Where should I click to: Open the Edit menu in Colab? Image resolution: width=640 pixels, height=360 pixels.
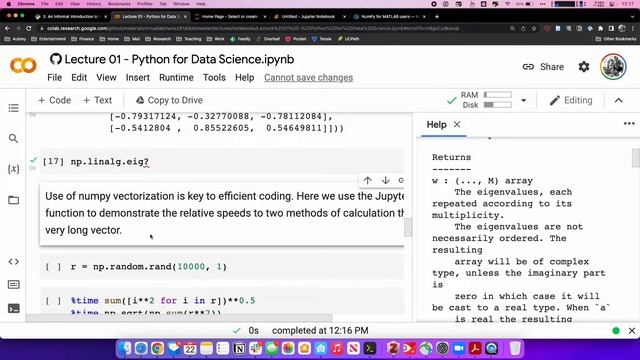point(79,78)
